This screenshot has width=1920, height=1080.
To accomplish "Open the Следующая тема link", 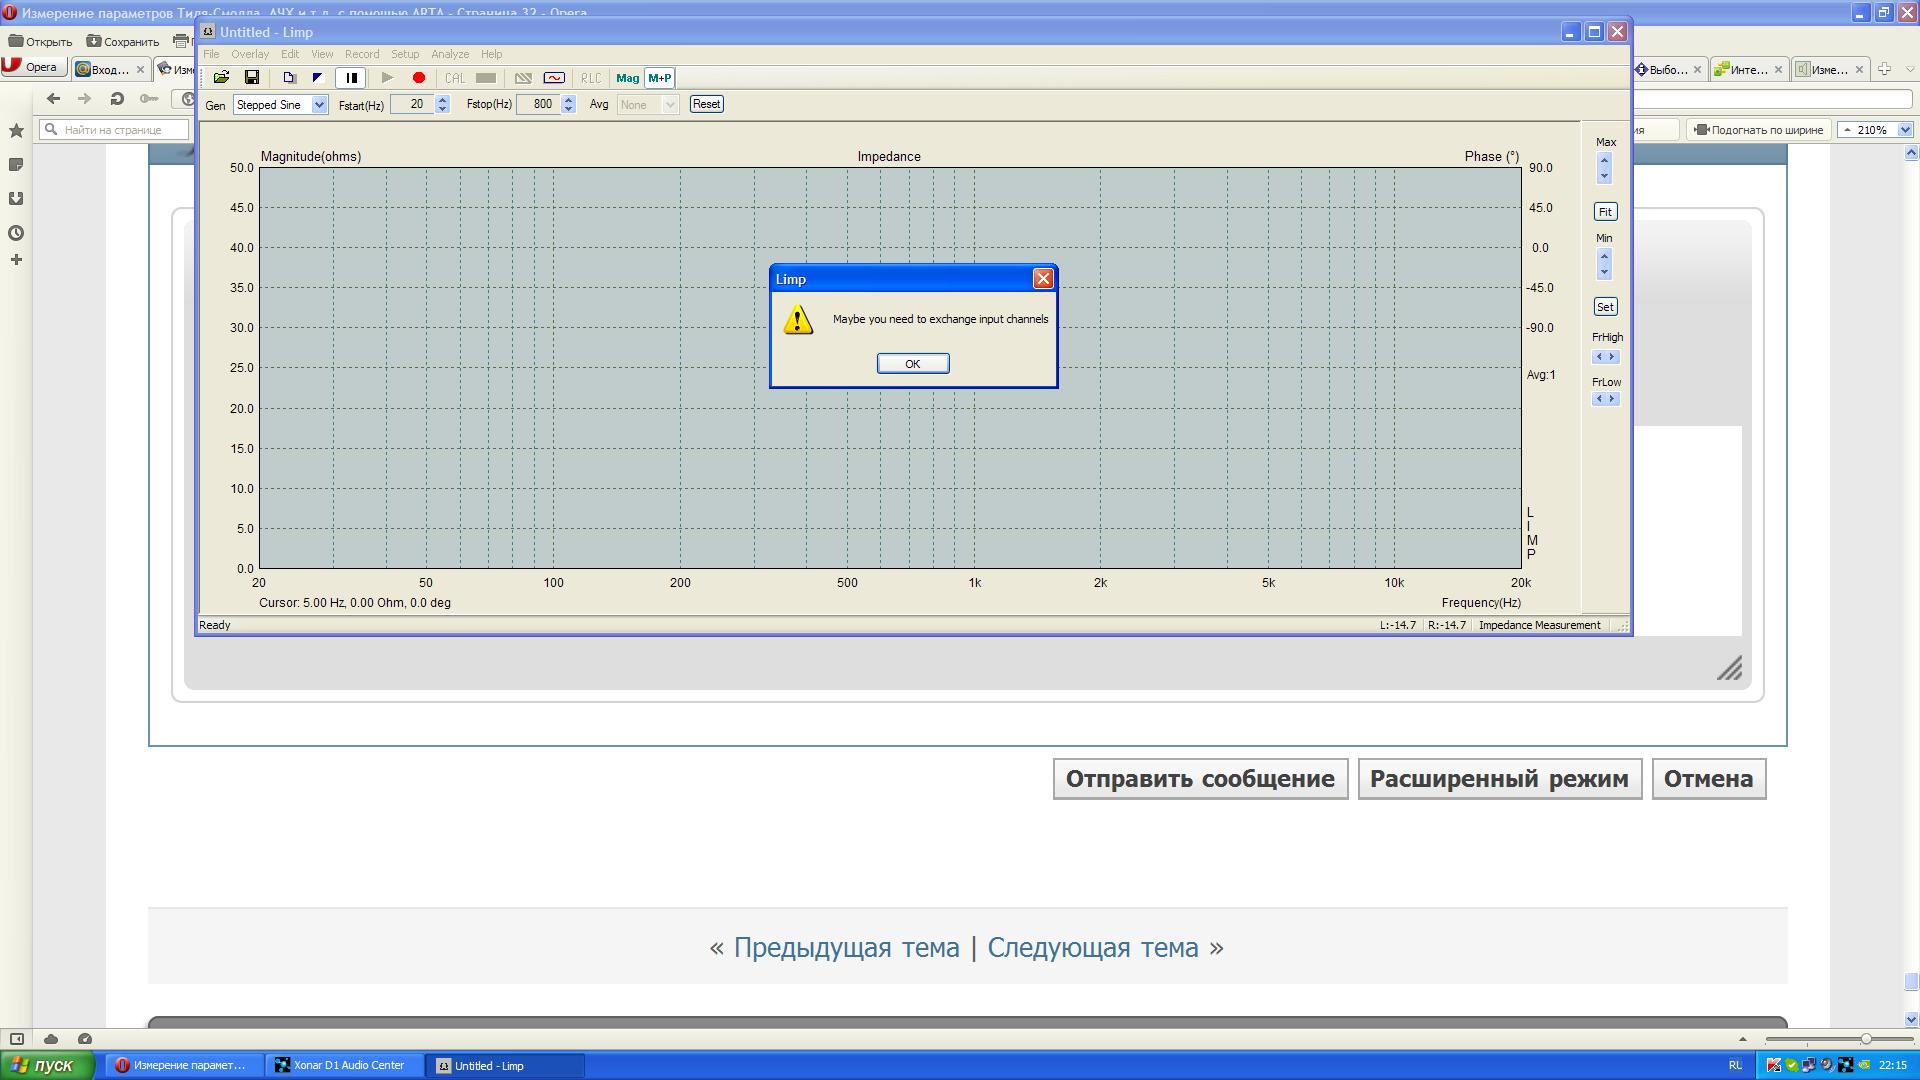I will [x=1093, y=948].
